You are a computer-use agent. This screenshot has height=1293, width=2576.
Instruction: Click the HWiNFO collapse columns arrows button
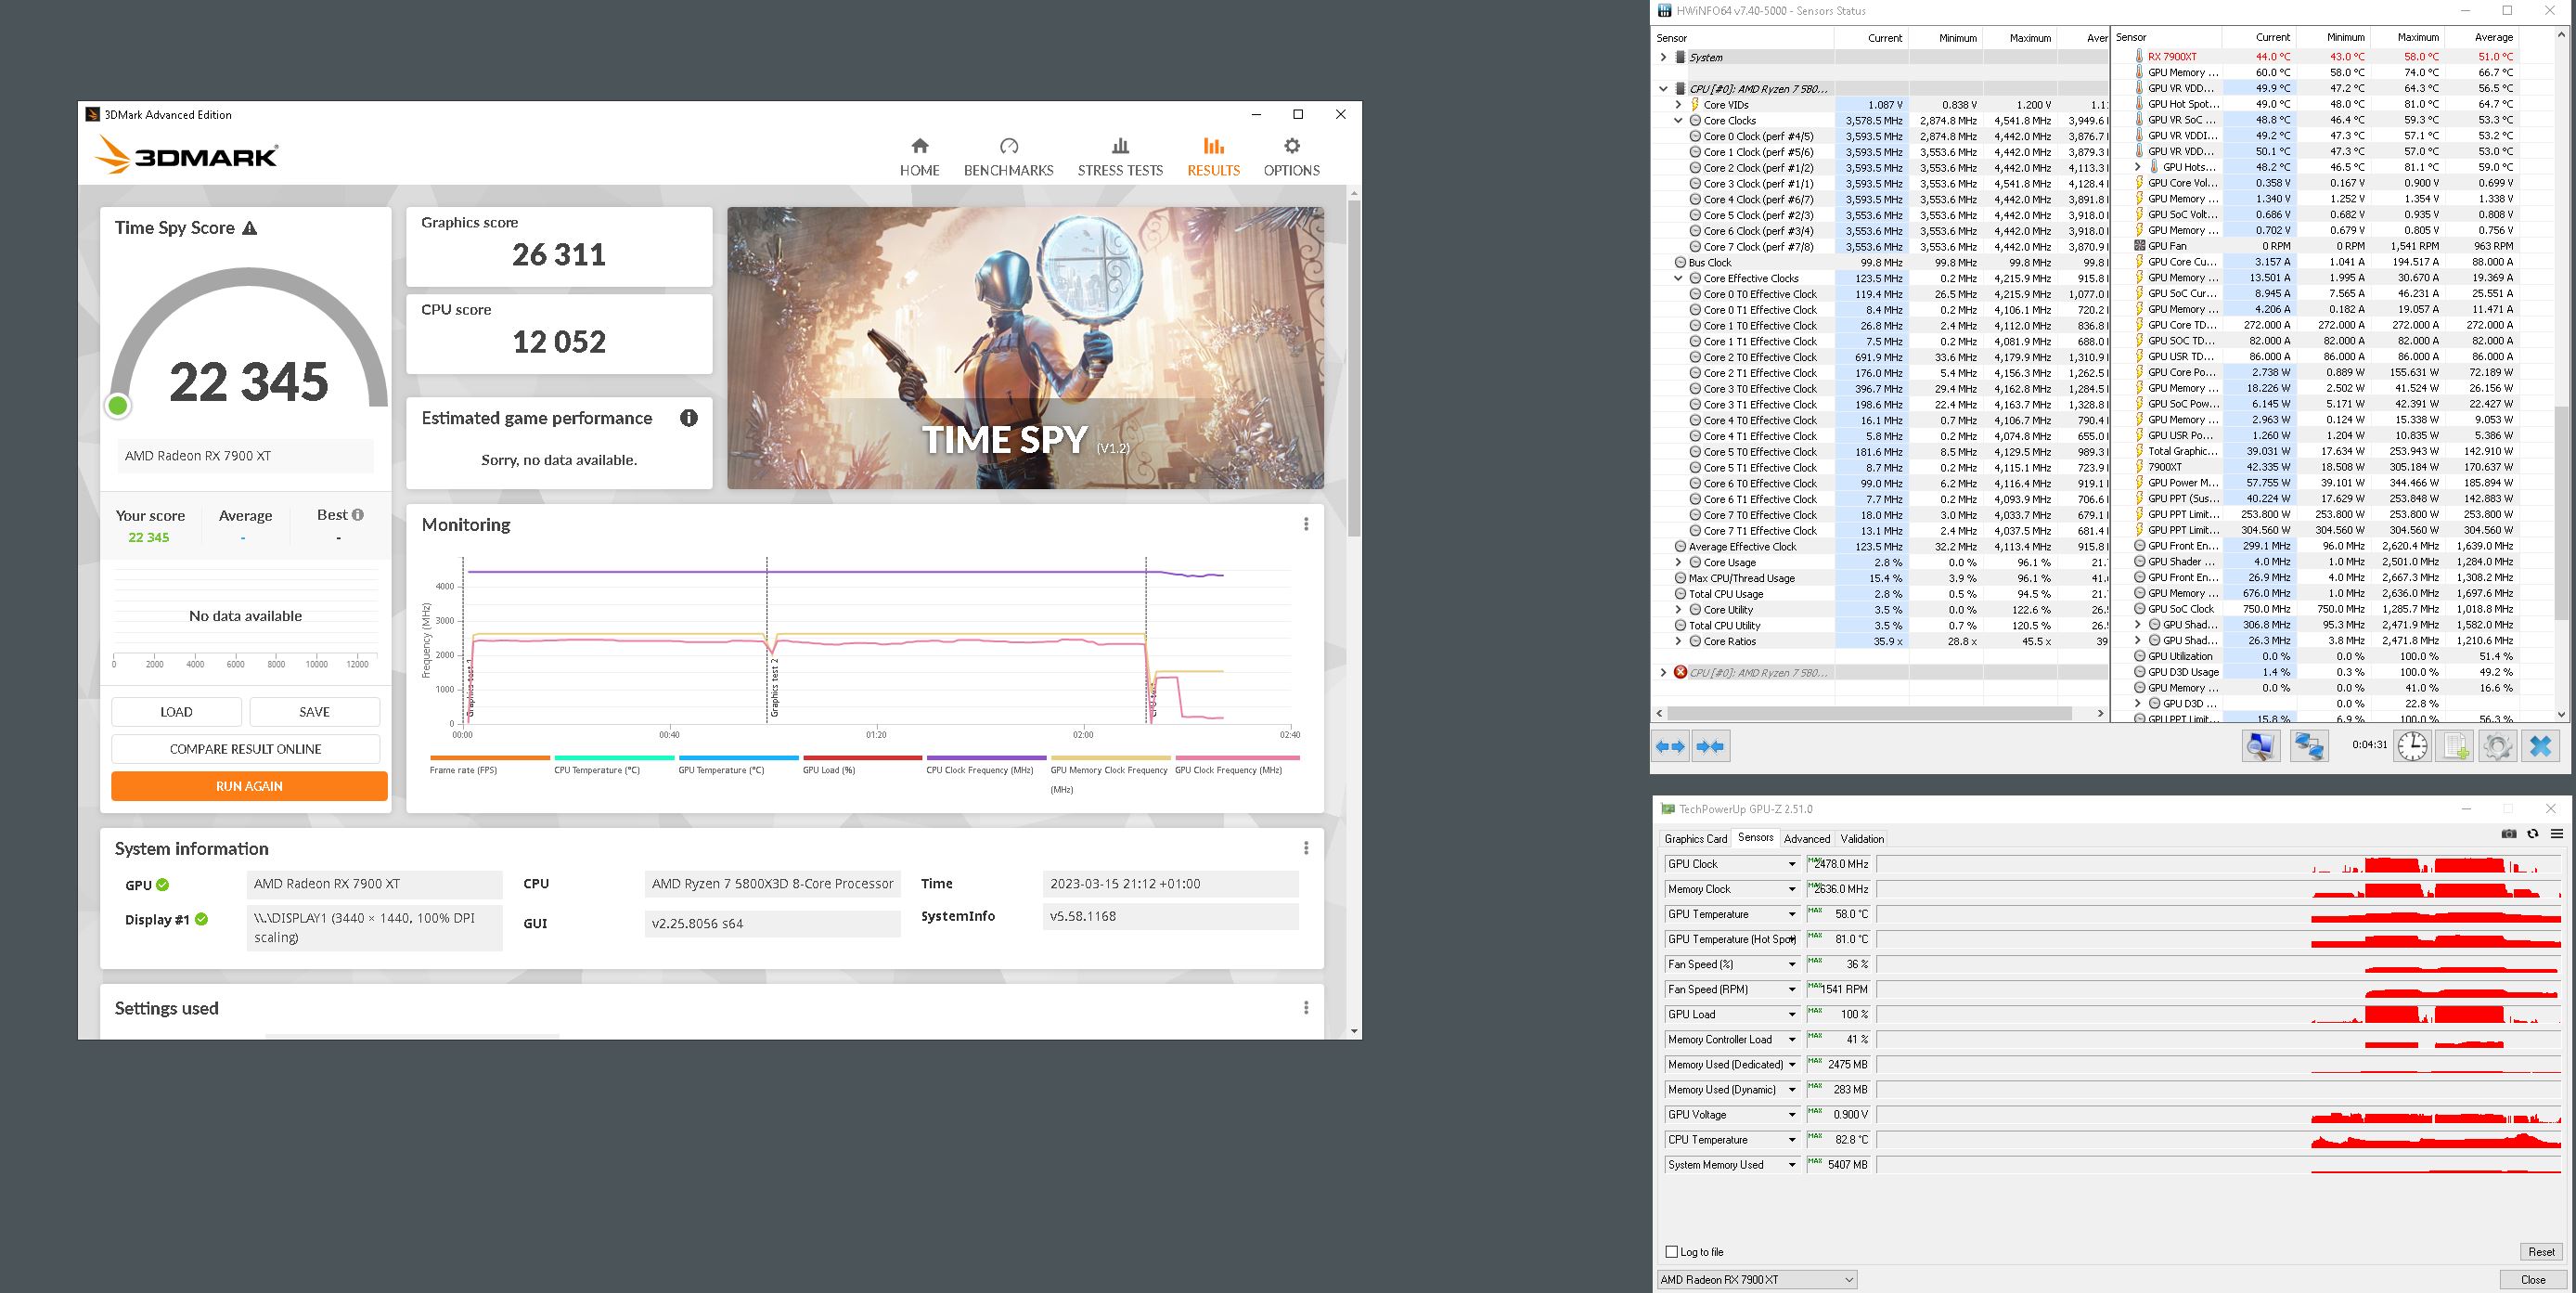1710,746
